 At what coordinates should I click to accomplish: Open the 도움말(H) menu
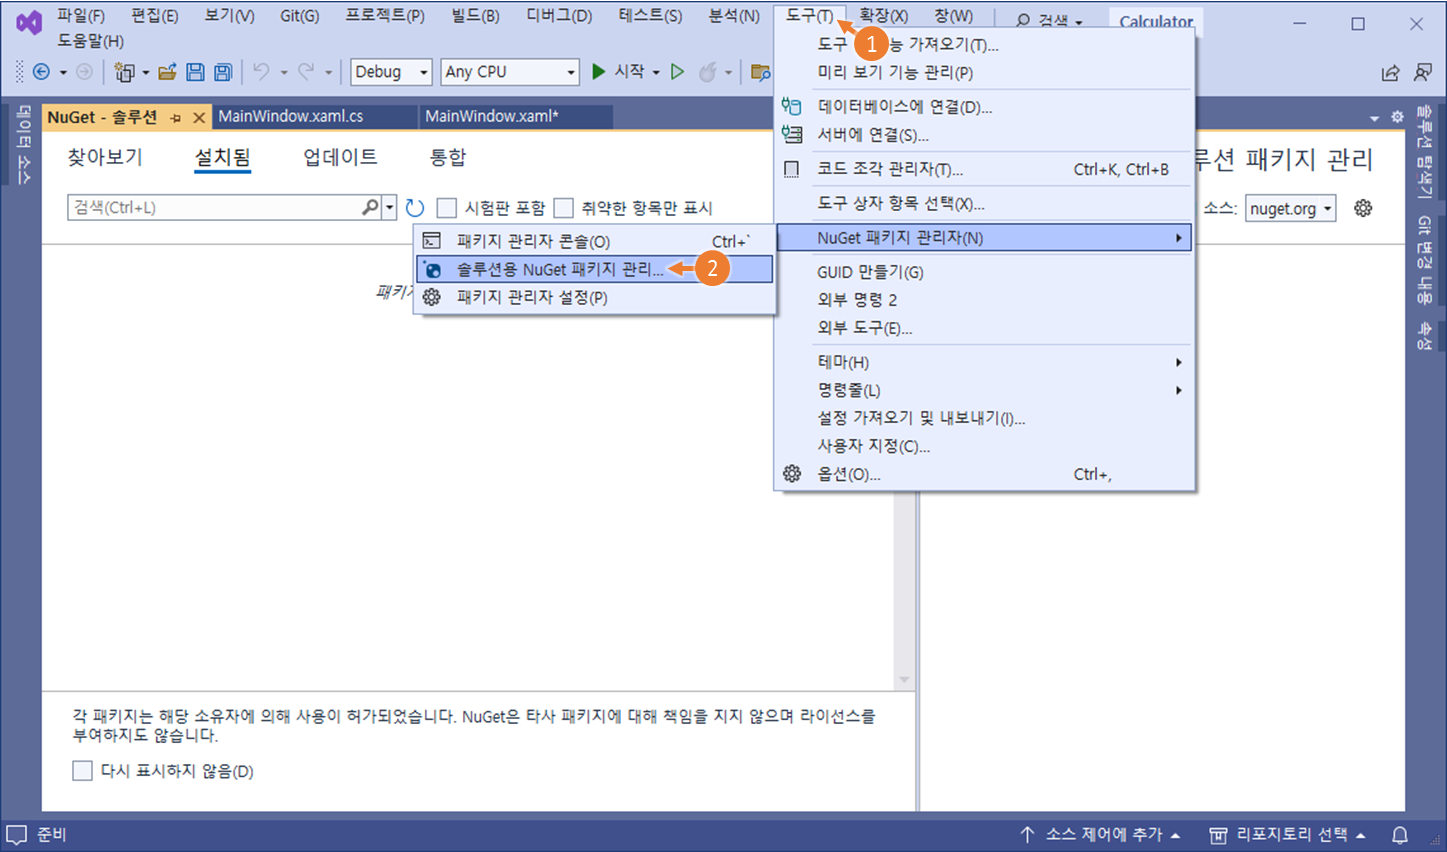pyautogui.click(x=90, y=41)
